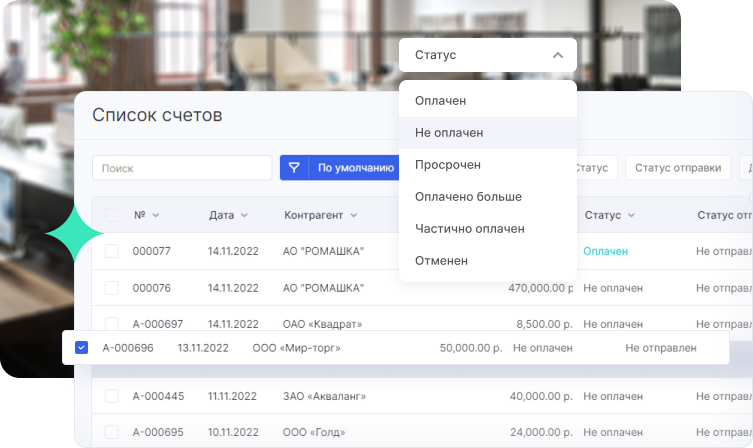The width and height of the screenshot is (753, 448).
Task: Tick checkbox for invoice 000076
Action: click(111, 288)
